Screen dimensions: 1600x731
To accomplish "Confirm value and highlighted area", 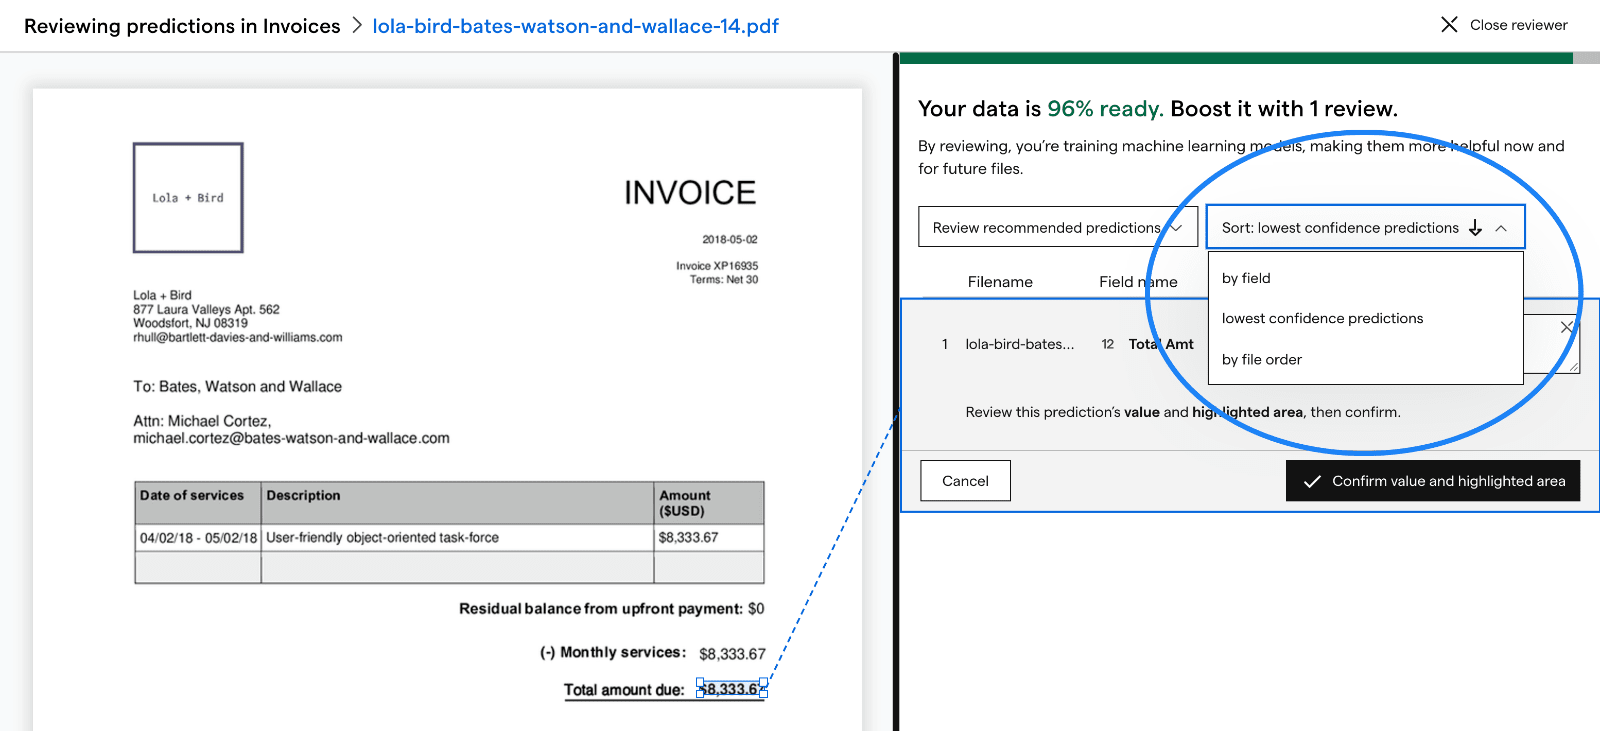I will (x=1433, y=481).
